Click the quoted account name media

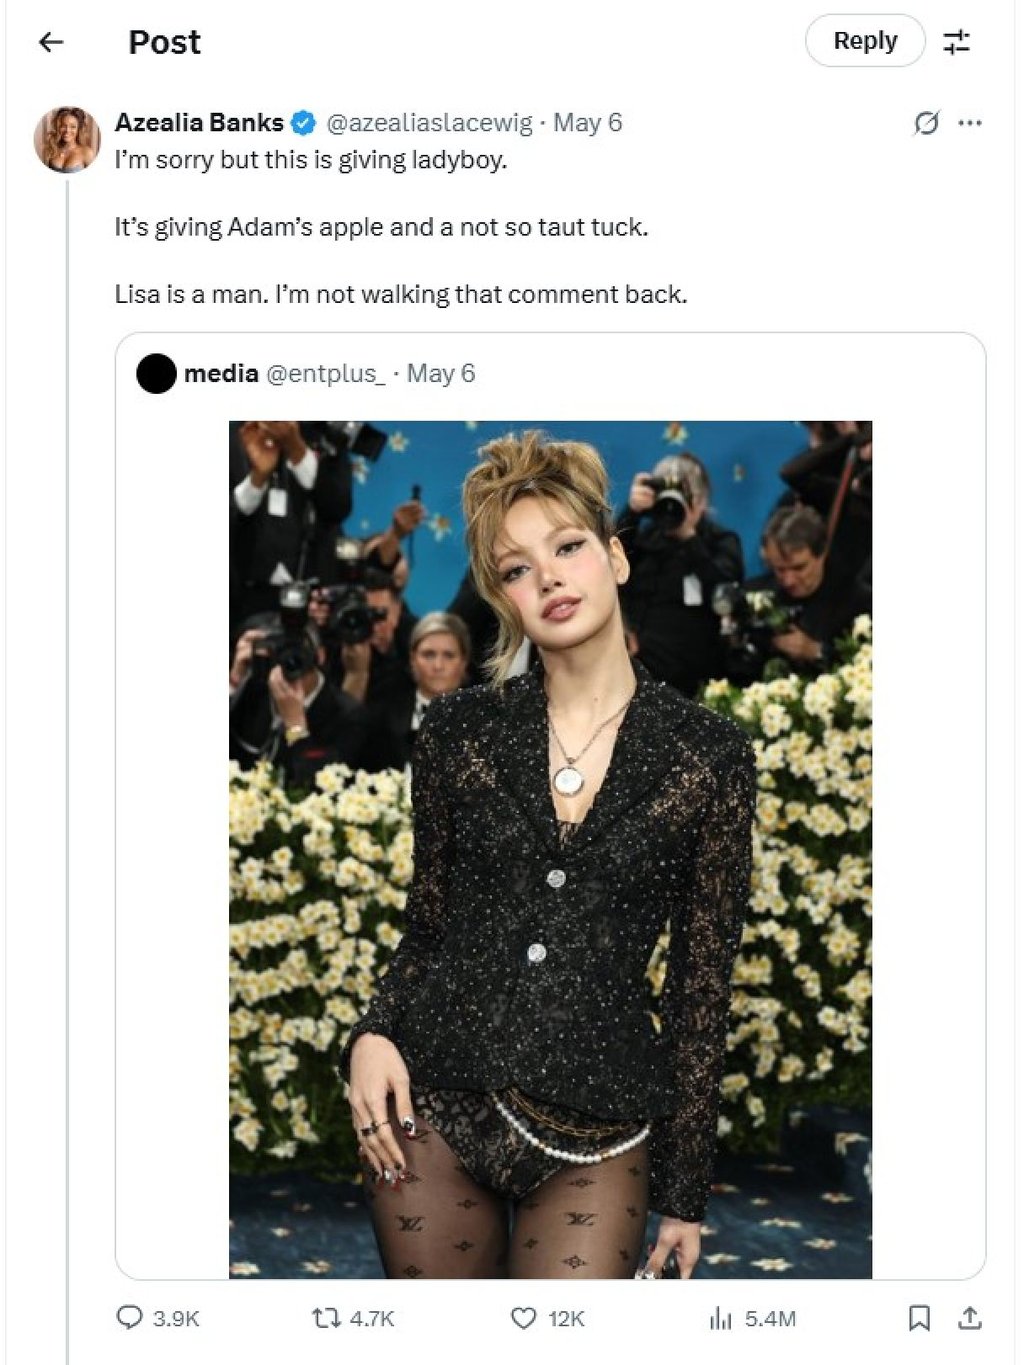tap(221, 373)
